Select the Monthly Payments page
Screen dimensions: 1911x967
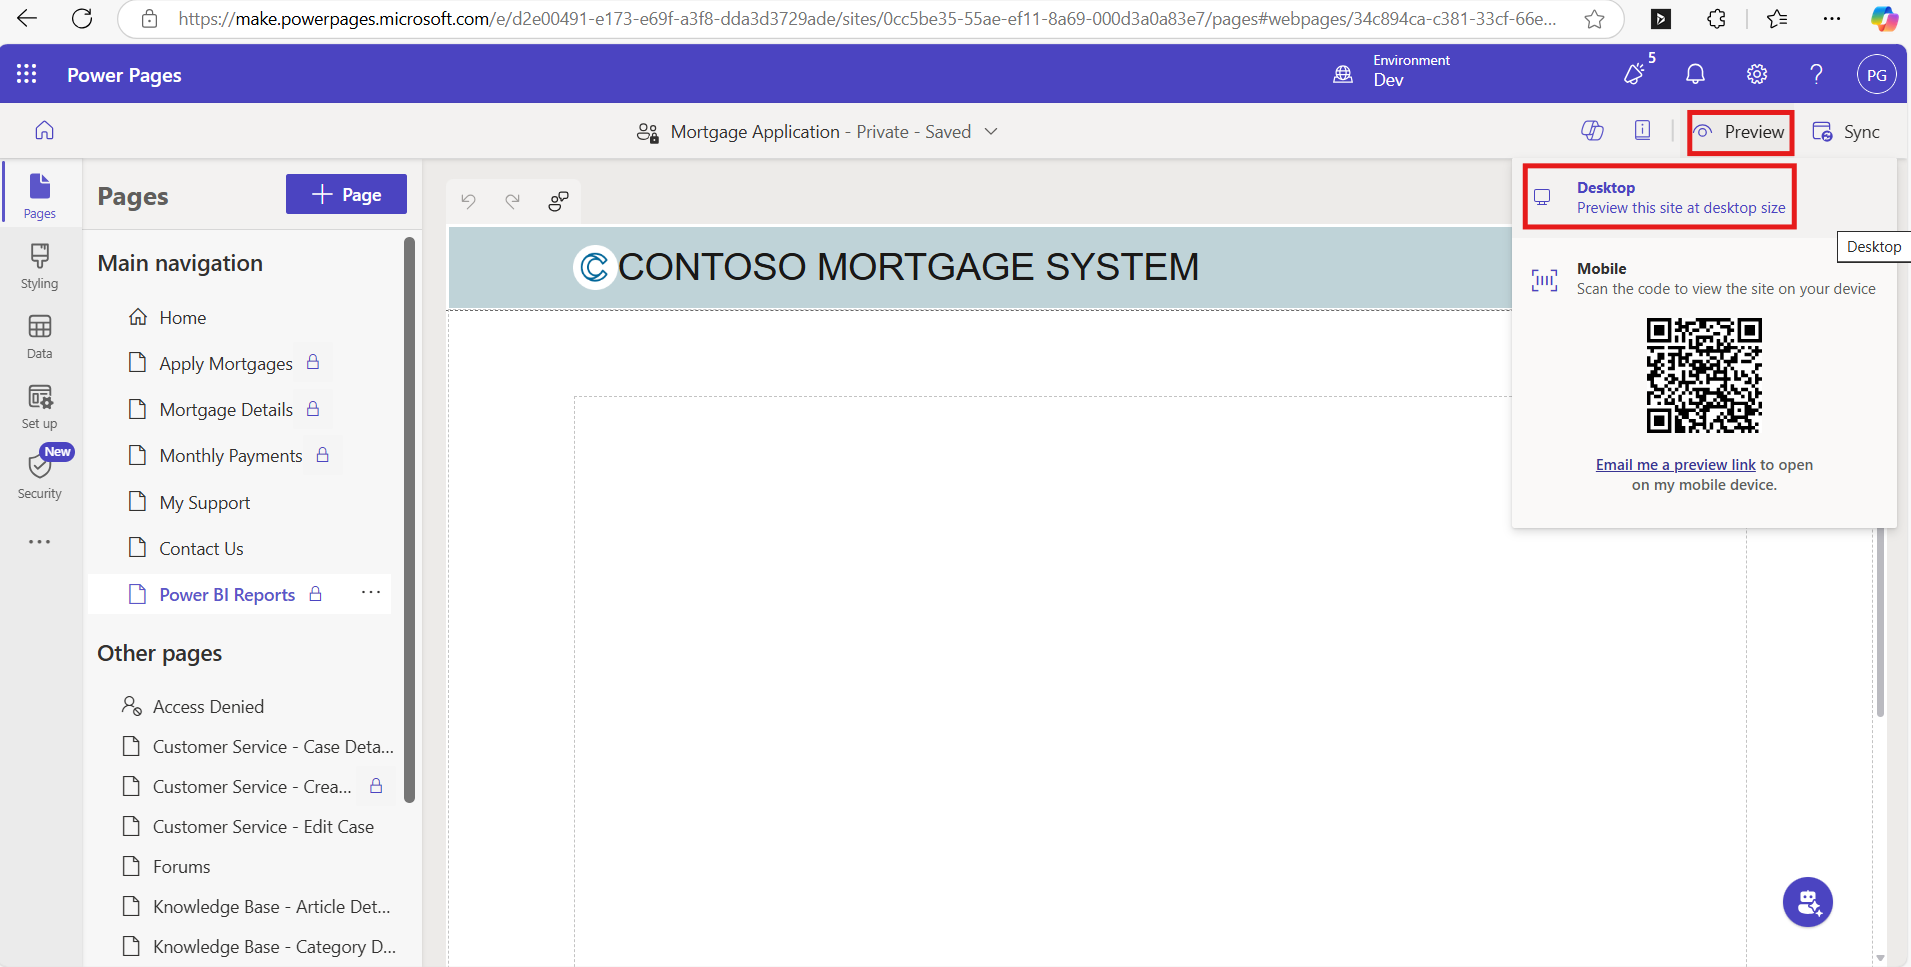(230, 456)
